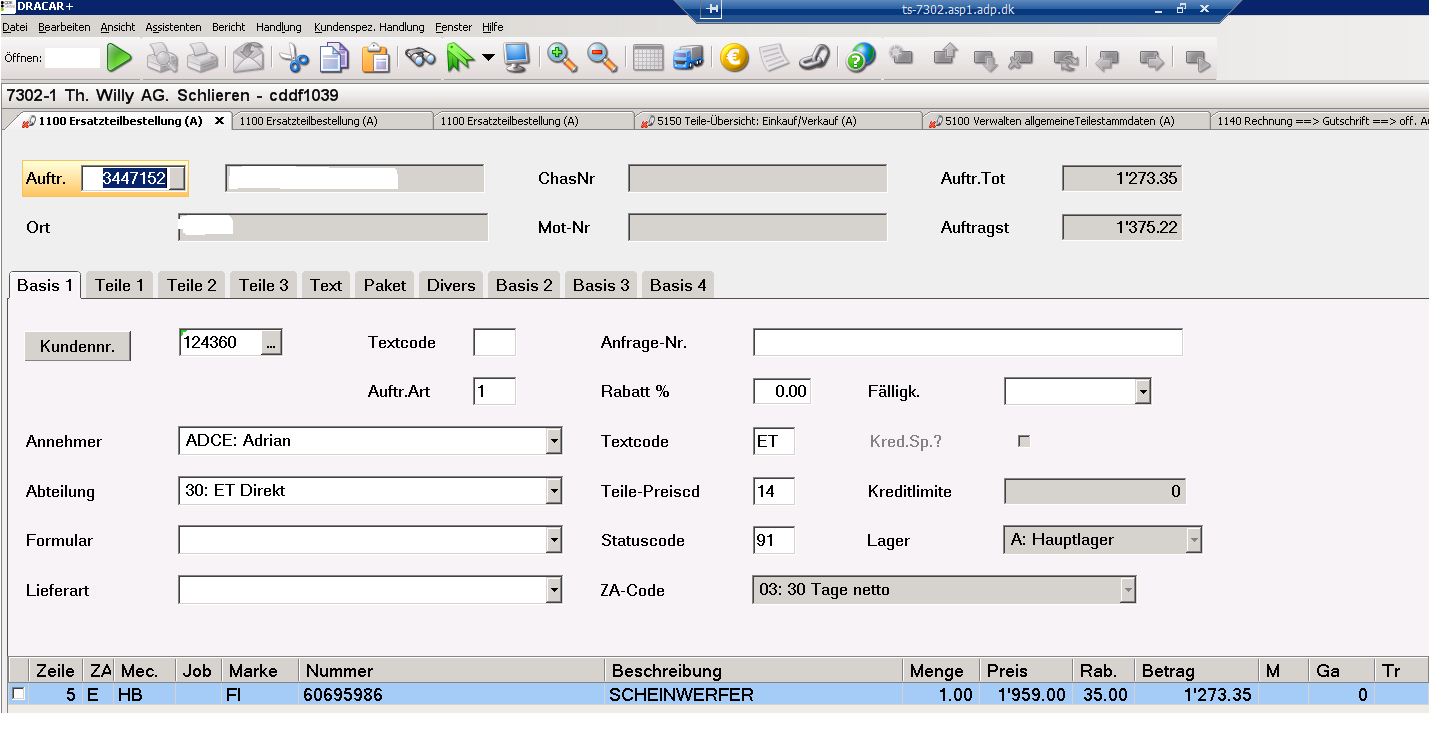The width and height of the screenshot is (1429, 735).
Task: Switch to the Teile 1 tab
Action: coord(119,285)
